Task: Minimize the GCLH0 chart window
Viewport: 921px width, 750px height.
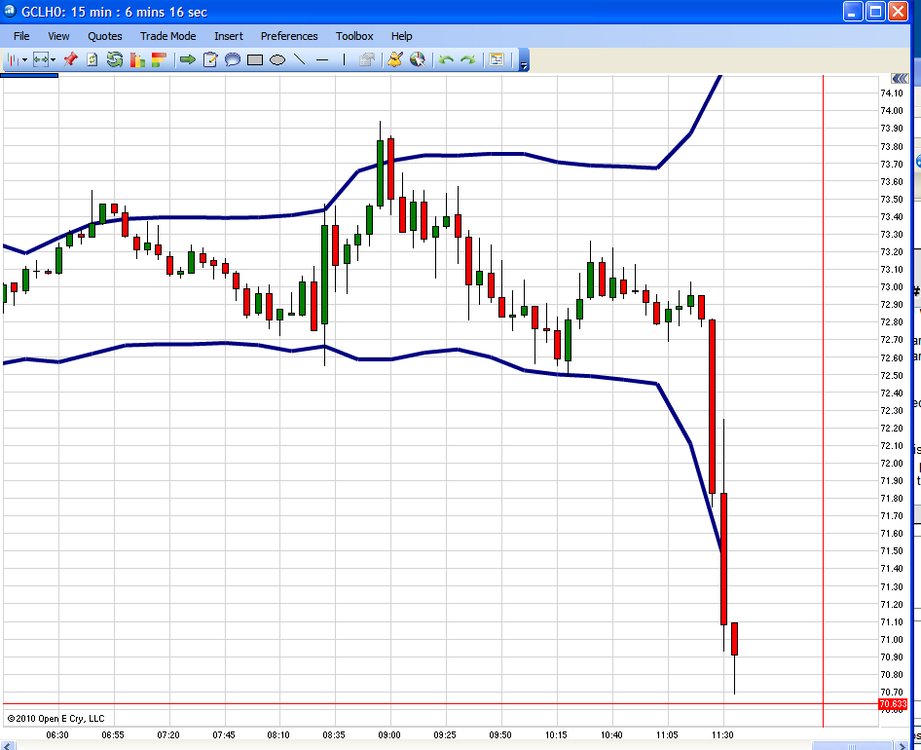Action: (853, 11)
